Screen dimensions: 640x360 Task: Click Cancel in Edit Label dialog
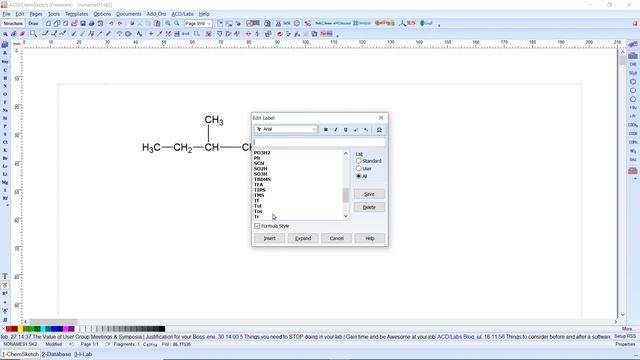coord(336,238)
